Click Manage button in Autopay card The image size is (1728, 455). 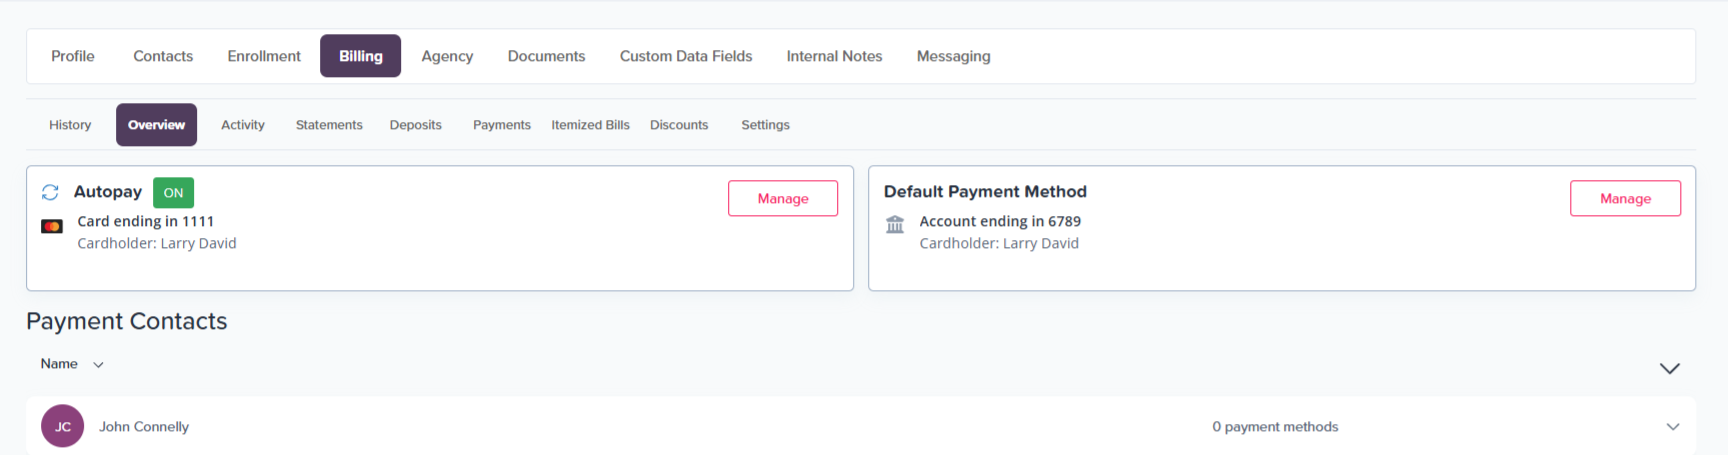pyautogui.click(x=782, y=198)
